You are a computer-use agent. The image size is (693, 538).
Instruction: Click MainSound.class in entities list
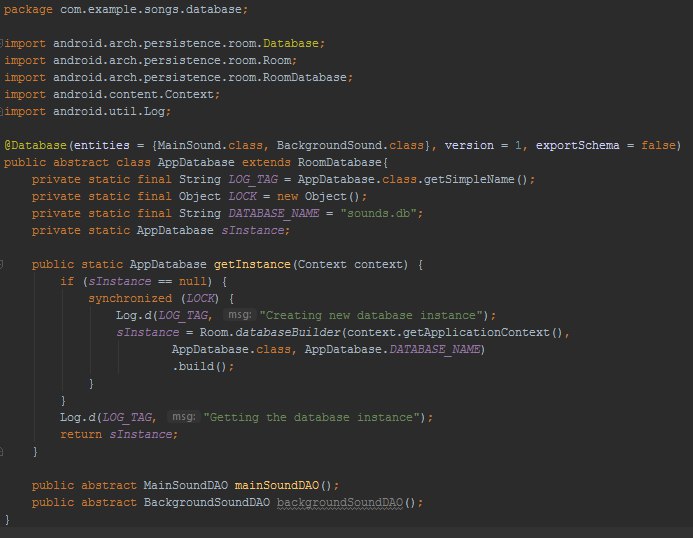(210, 145)
